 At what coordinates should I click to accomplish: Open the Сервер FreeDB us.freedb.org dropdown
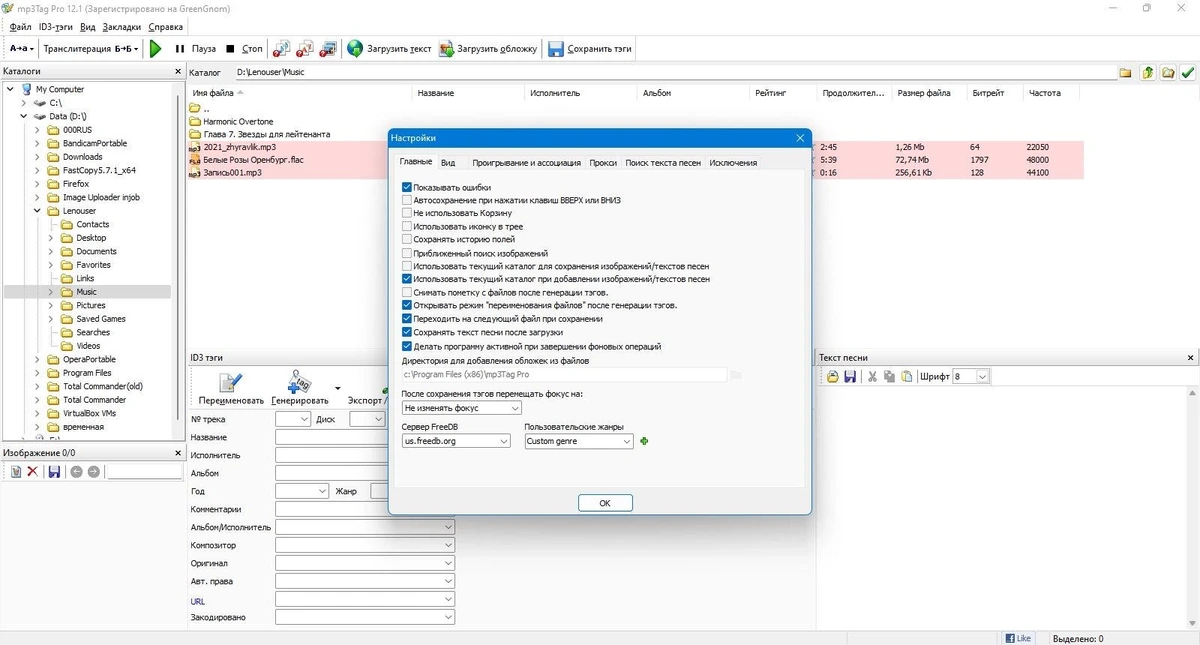[x=456, y=441]
